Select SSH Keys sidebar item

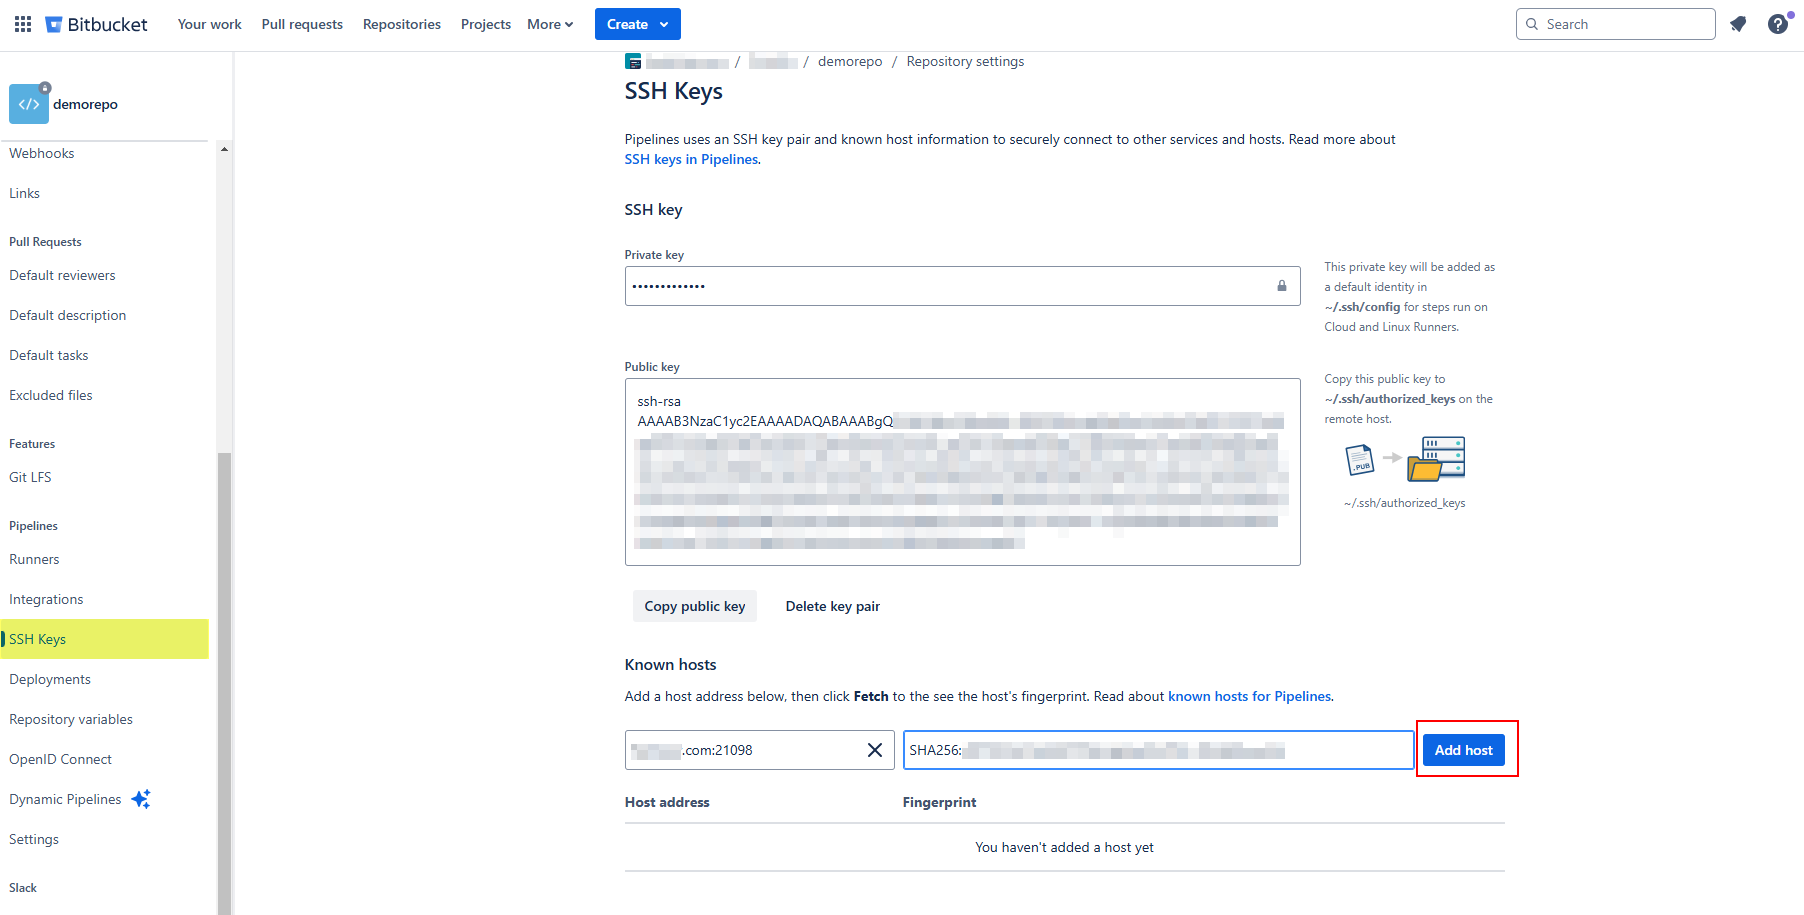pyautogui.click(x=104, y=639)
